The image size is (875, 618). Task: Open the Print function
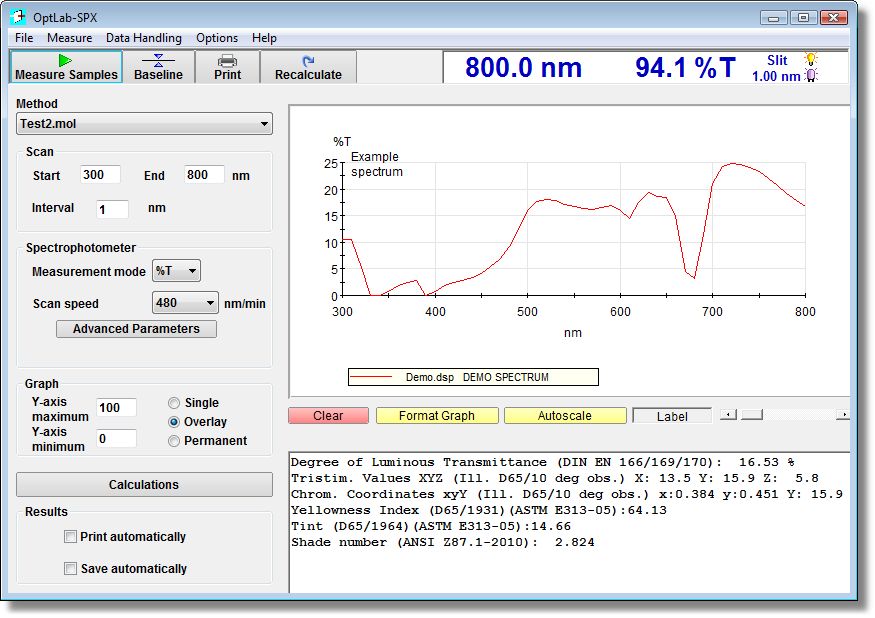point(227,67)
